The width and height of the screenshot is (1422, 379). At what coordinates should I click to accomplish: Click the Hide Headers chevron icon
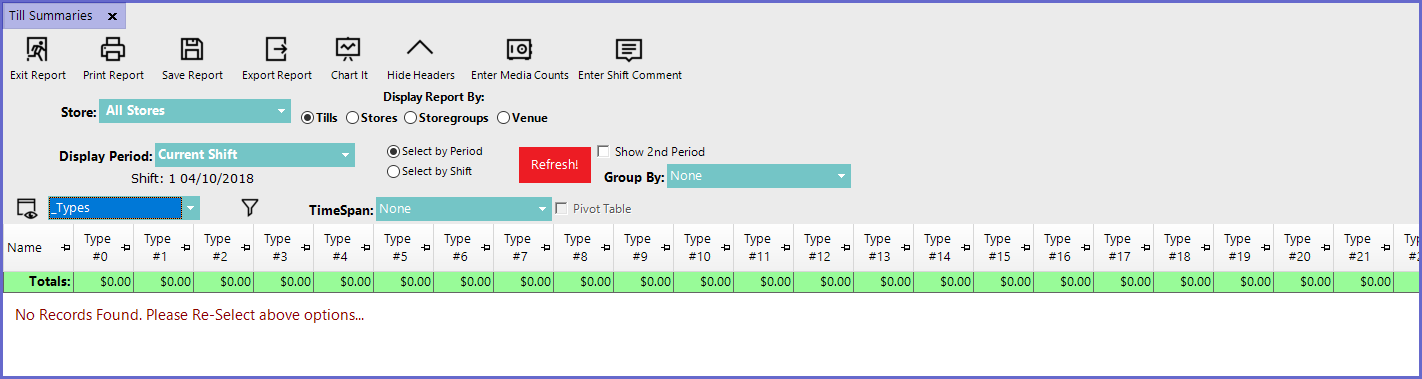pyautogui.click(x=420, y=47)
